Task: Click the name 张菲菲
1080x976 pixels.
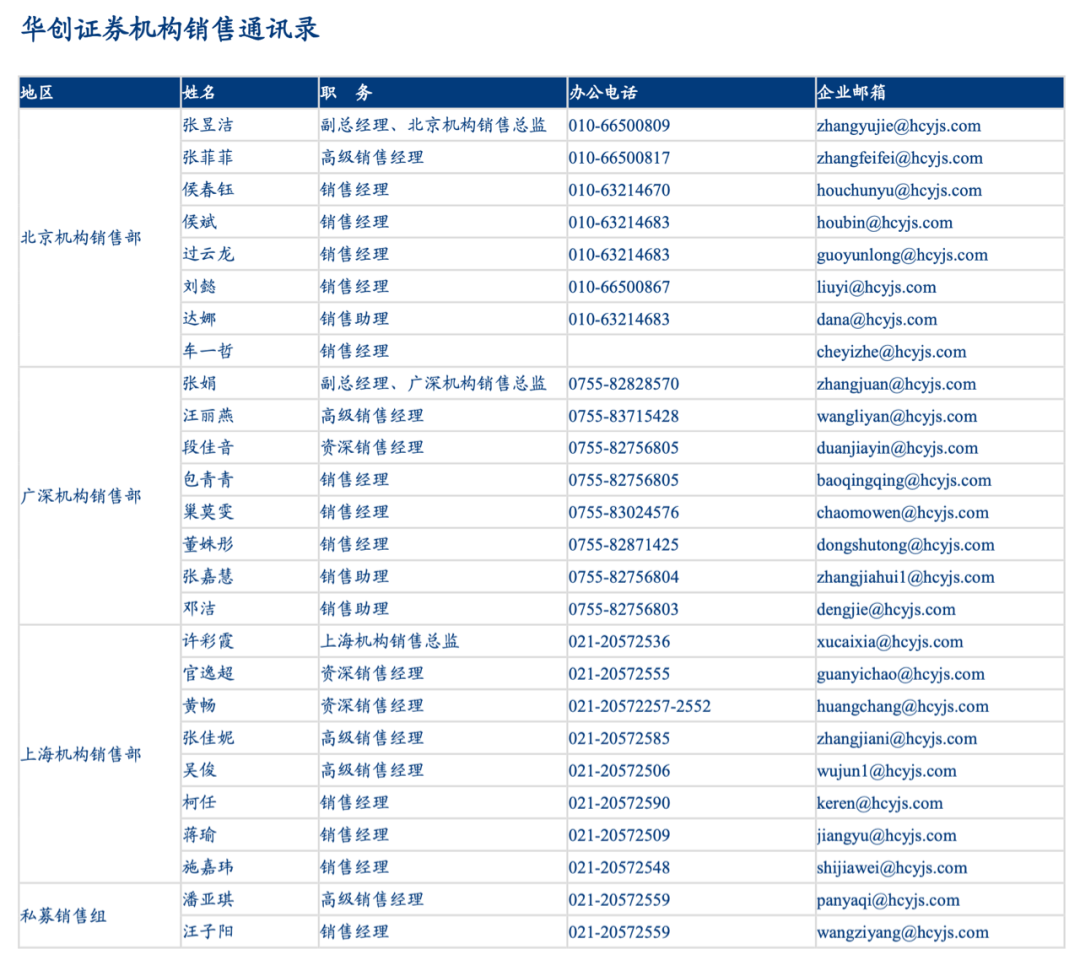Action: (208, 158)
